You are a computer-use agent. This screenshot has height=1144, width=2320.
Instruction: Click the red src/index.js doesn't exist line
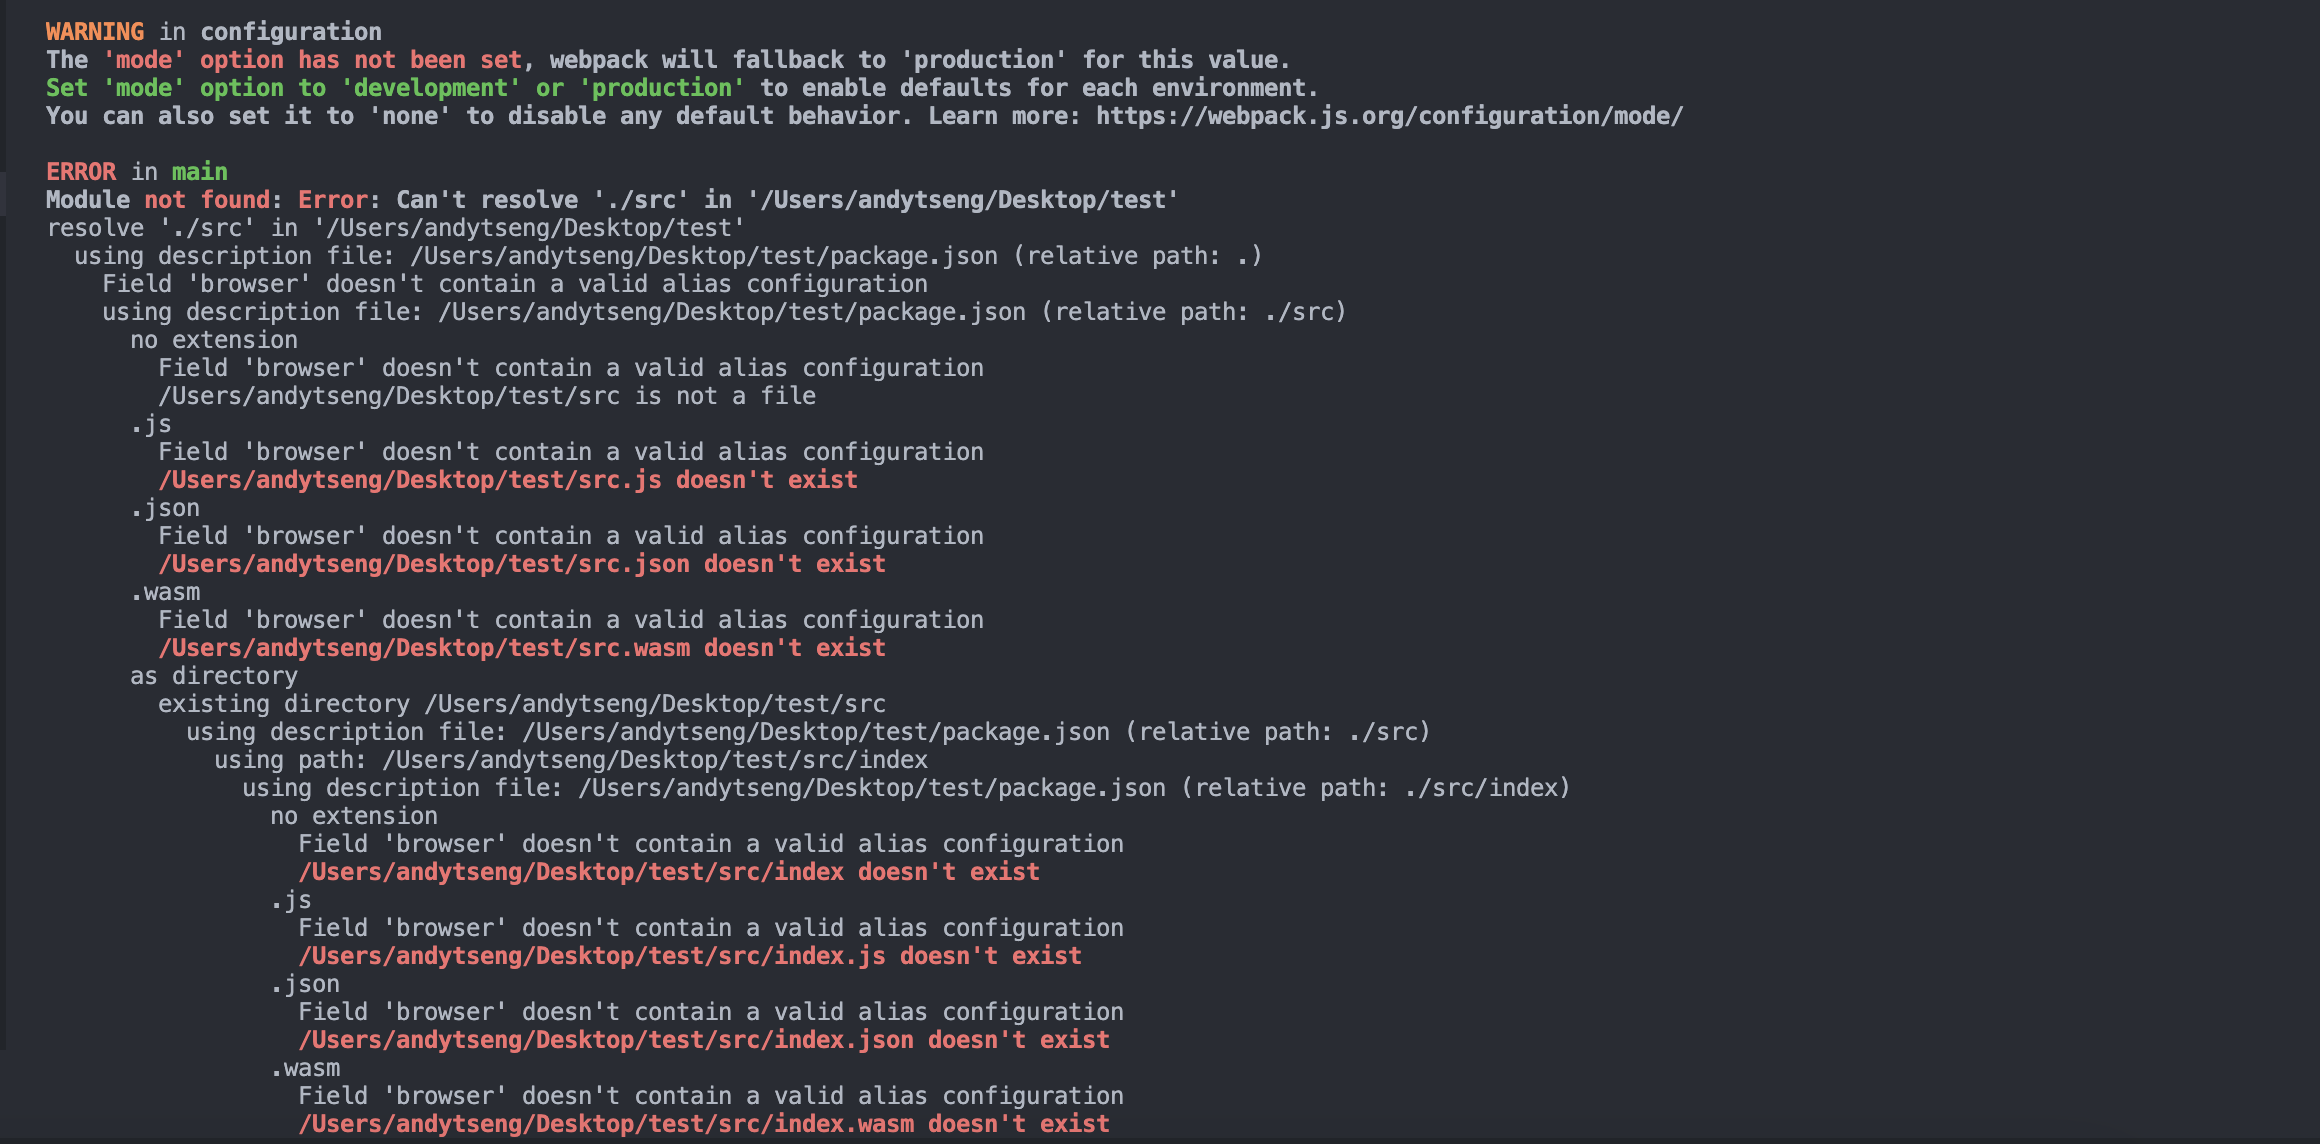click(x=690, y=956)
